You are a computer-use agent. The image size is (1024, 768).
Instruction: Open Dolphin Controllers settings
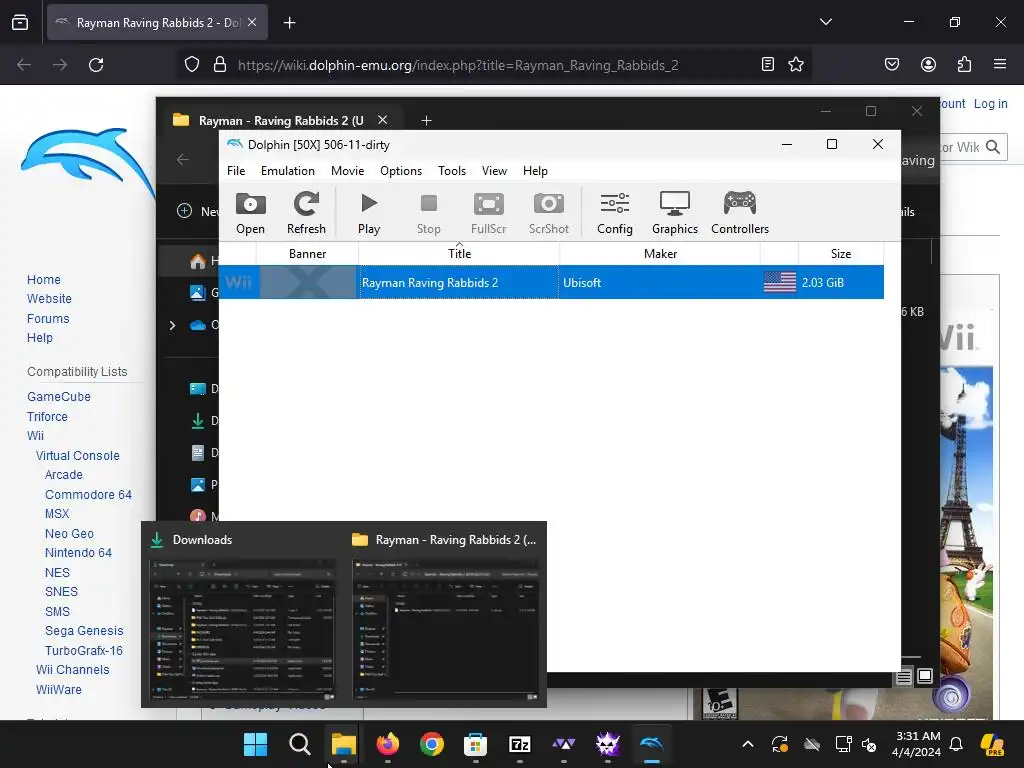[740, 213]
